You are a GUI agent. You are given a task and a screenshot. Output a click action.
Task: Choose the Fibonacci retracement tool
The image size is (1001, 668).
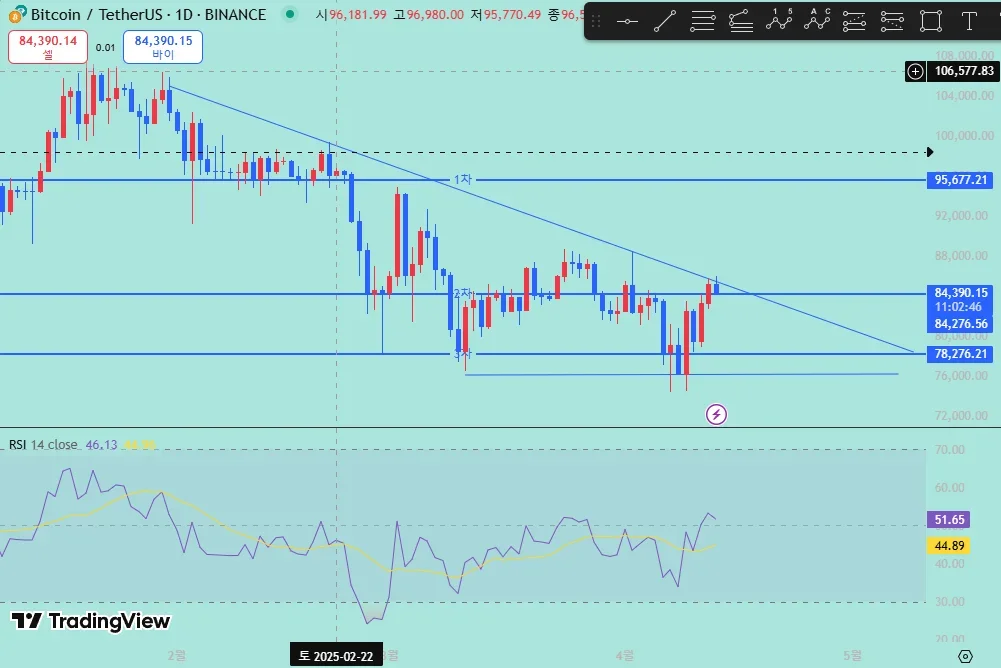click(x=703, y=22)
